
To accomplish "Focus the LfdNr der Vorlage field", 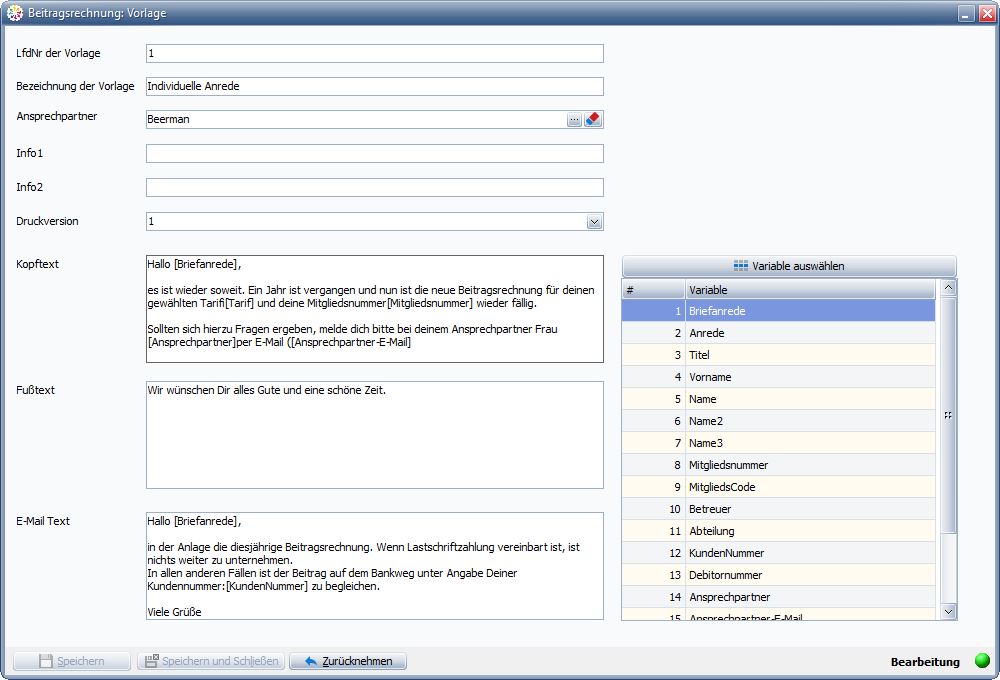I will click(x=374, y=54).
